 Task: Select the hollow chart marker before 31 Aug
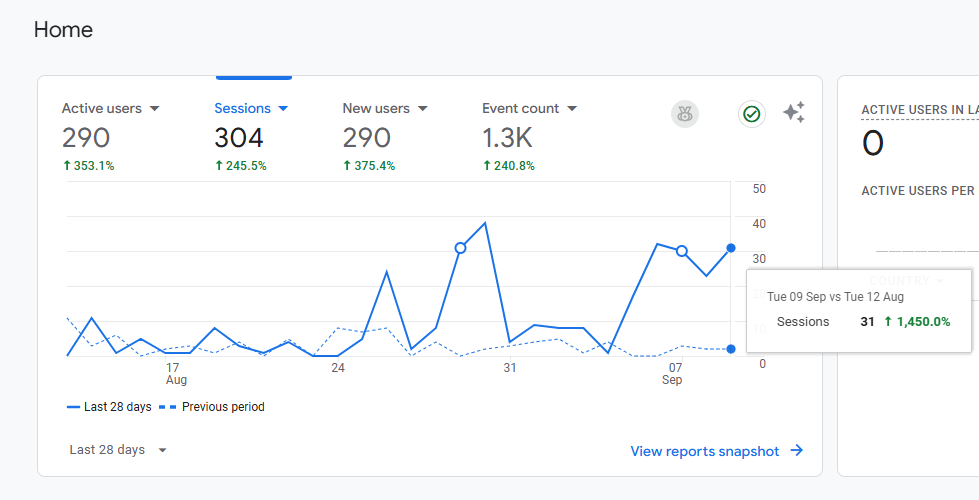point(460,247)
